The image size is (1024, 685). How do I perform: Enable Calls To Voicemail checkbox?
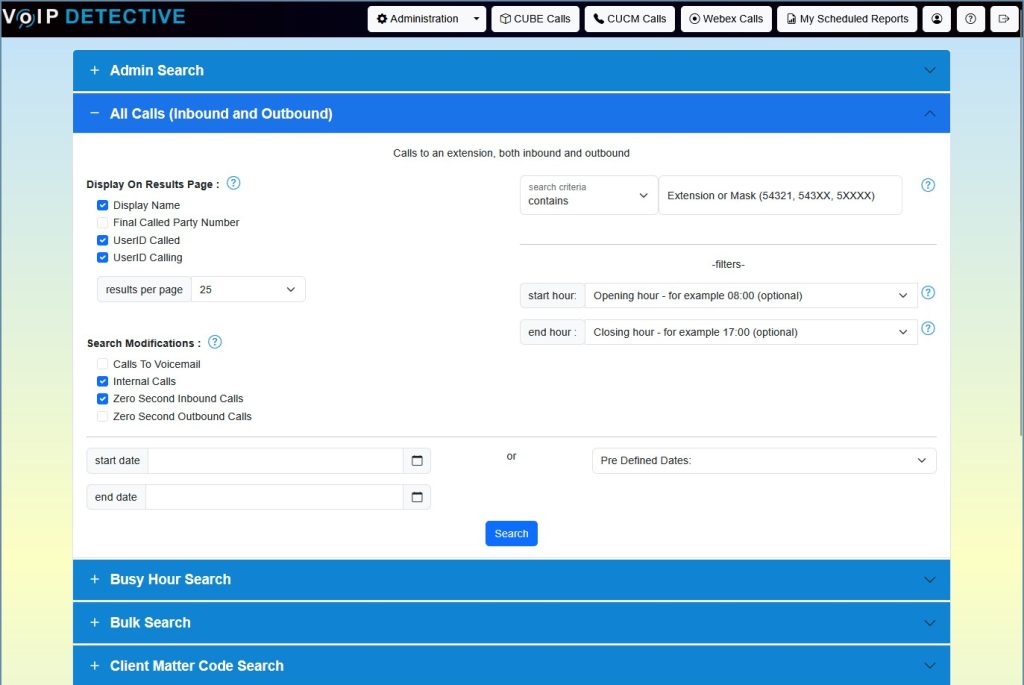[x=103, y=364]
